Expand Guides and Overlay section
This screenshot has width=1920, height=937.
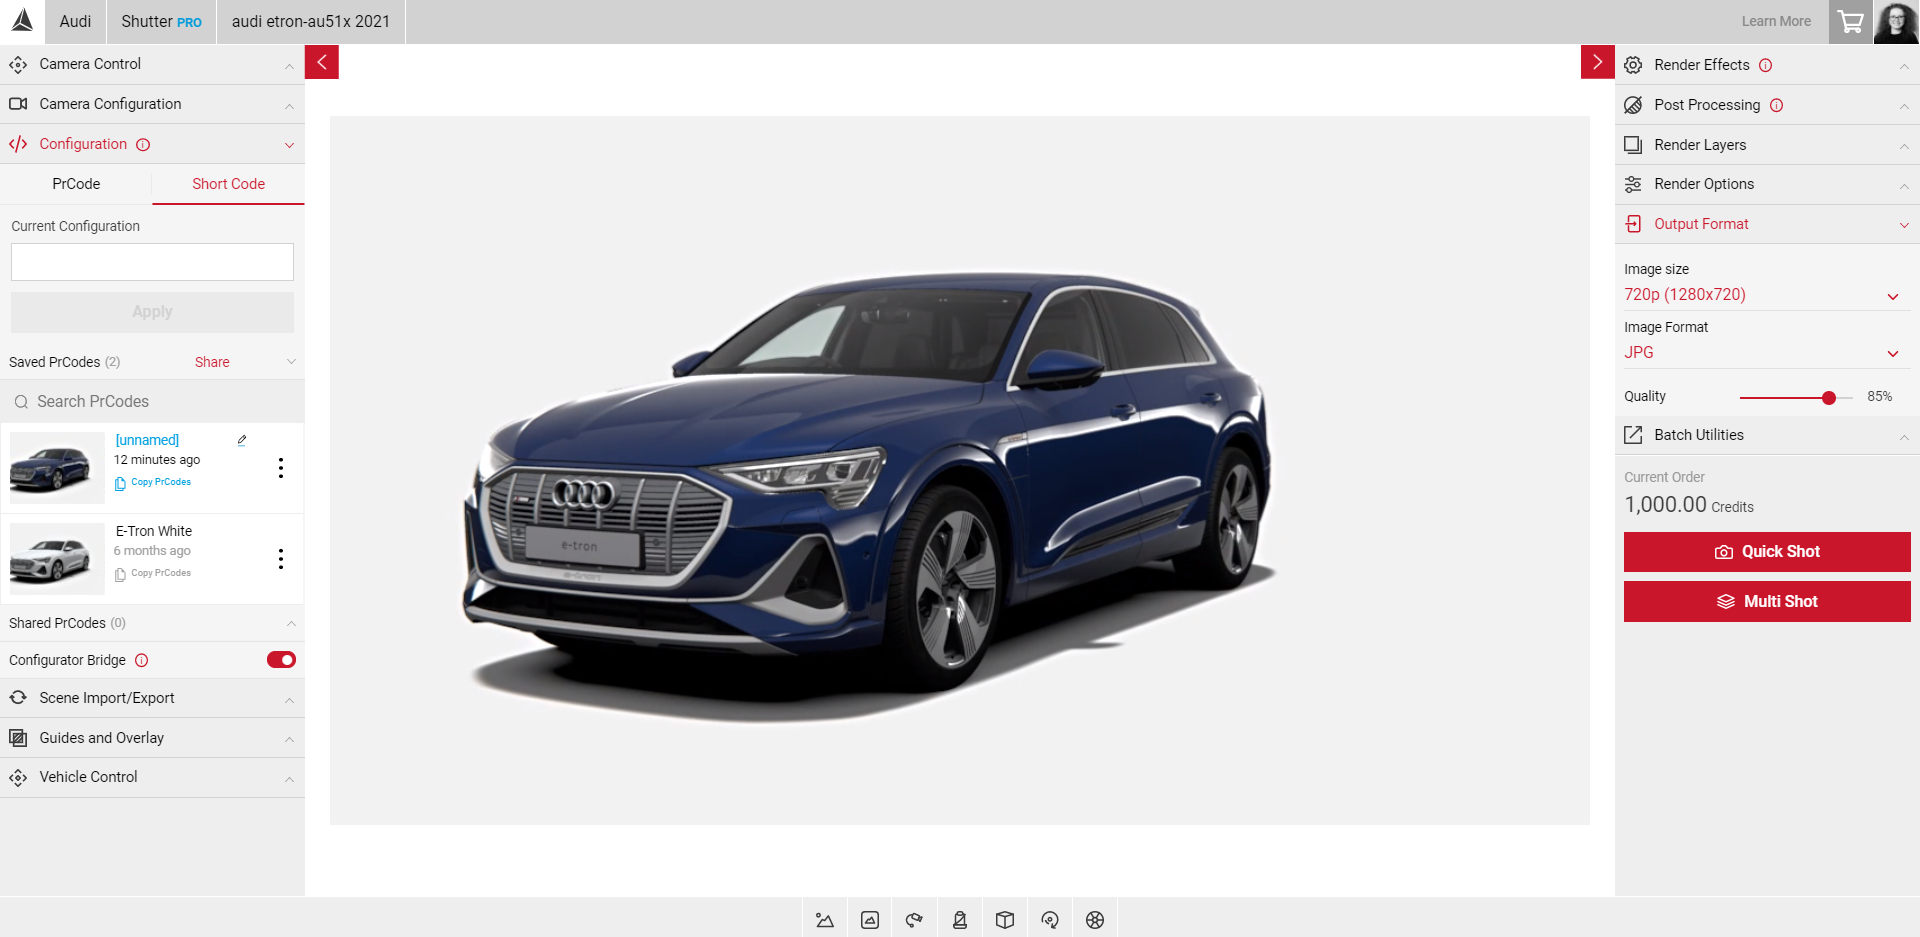152,738
